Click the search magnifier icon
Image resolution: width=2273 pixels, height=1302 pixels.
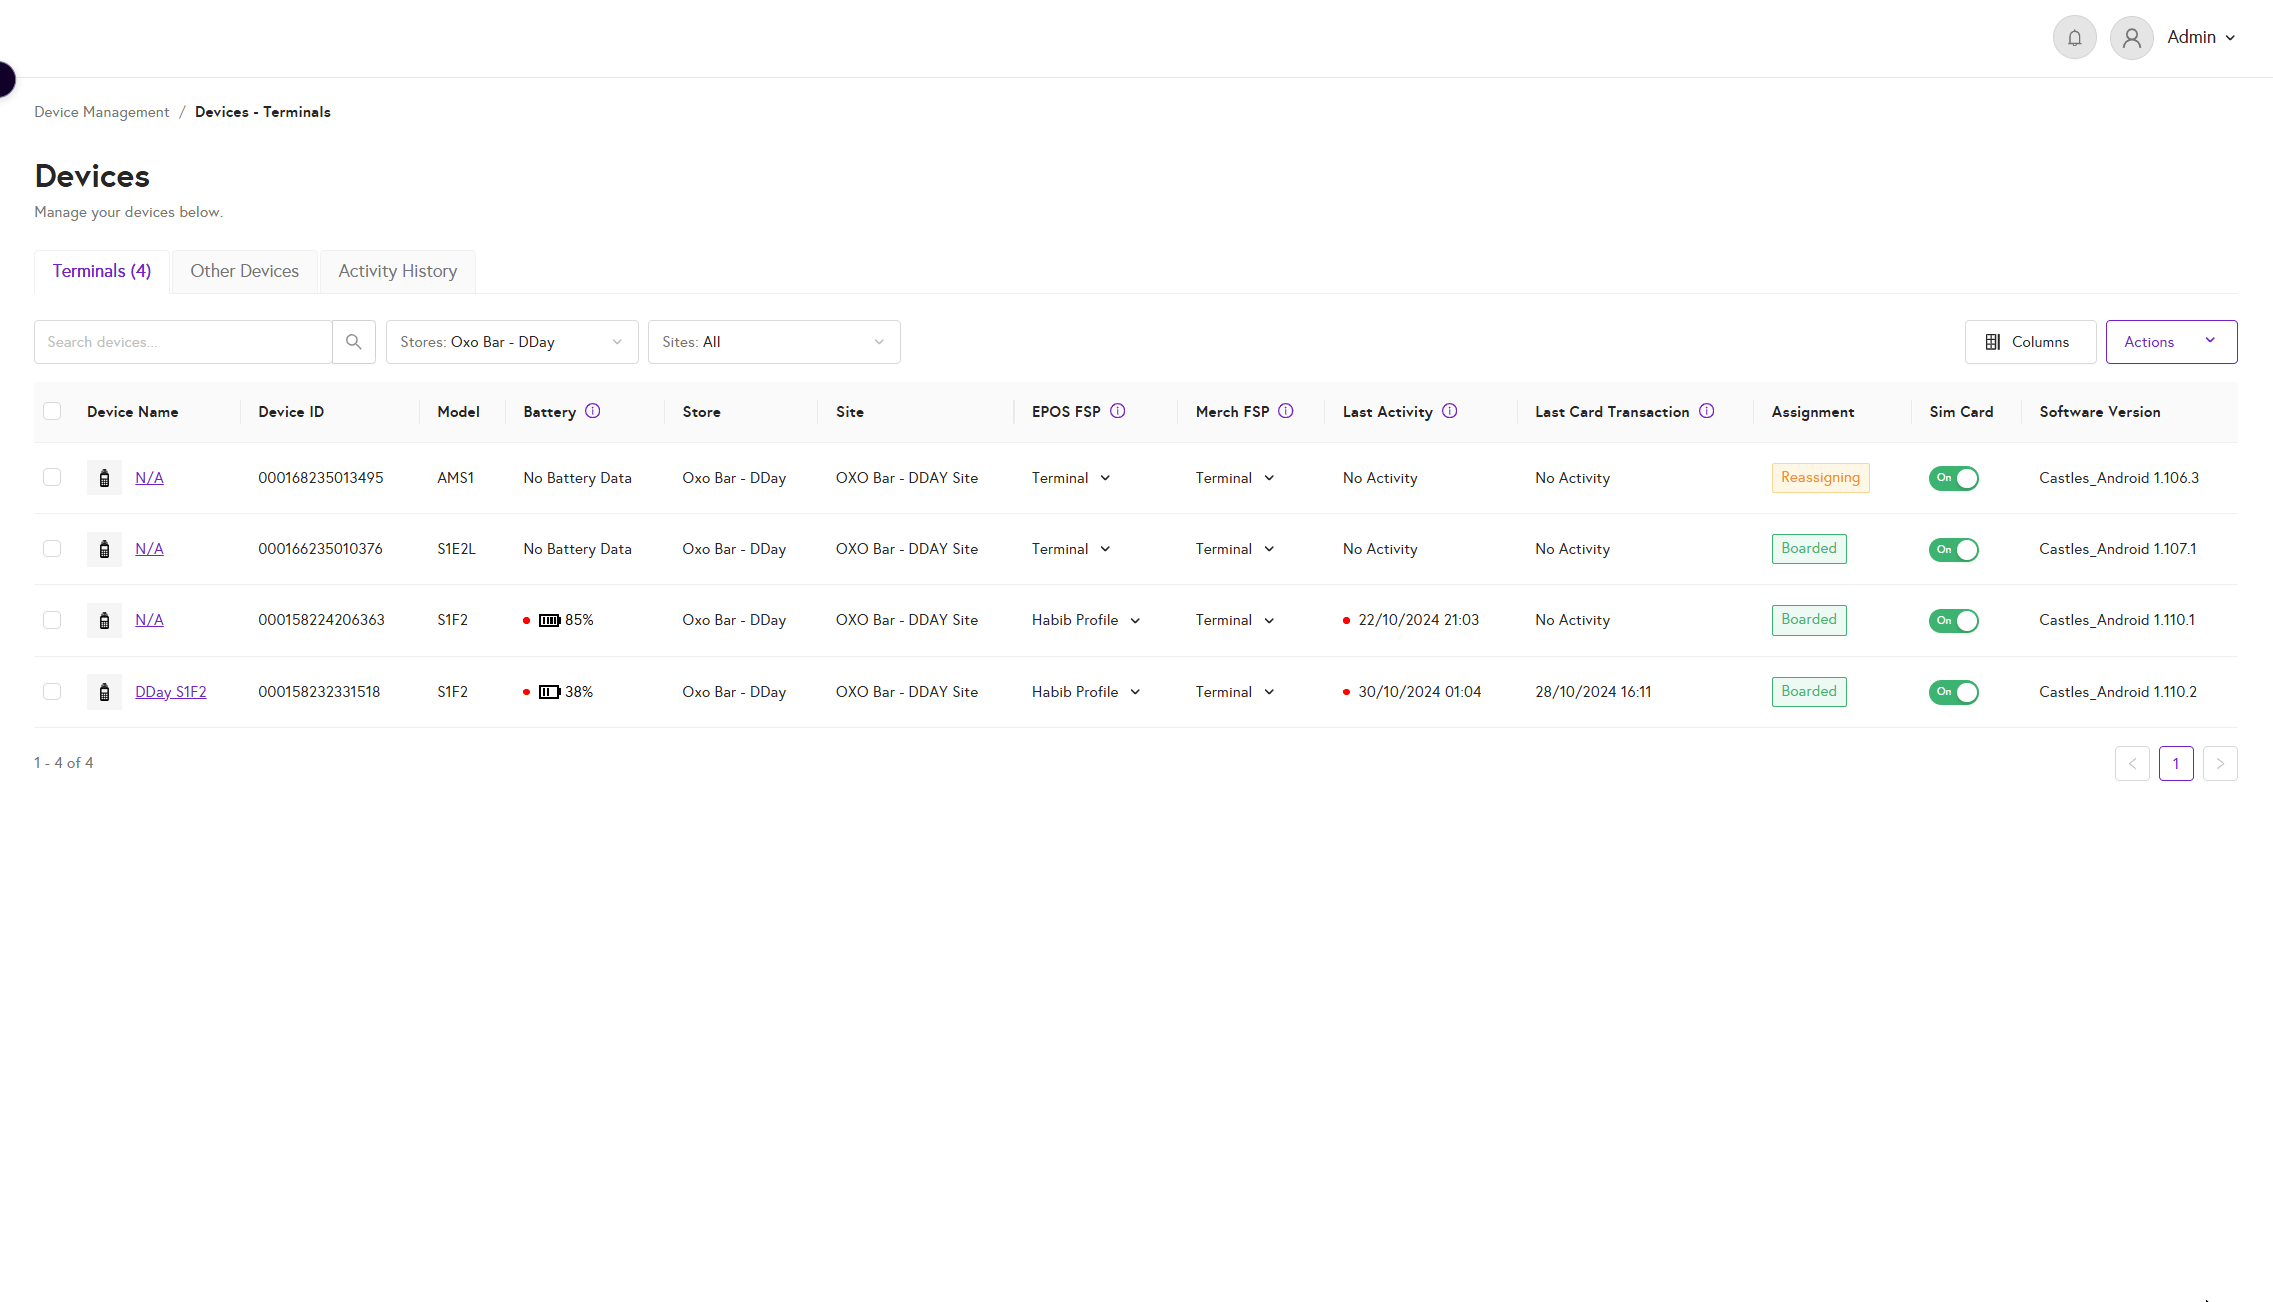coord(353,342)
